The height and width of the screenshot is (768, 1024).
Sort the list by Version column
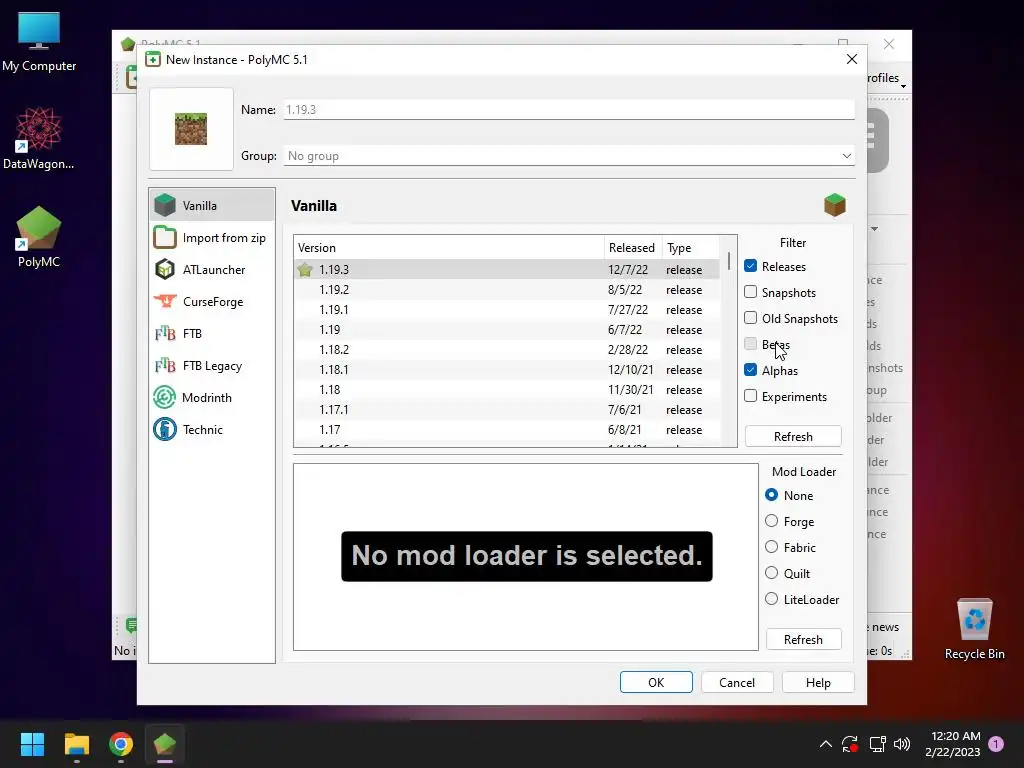pos(449,248)
